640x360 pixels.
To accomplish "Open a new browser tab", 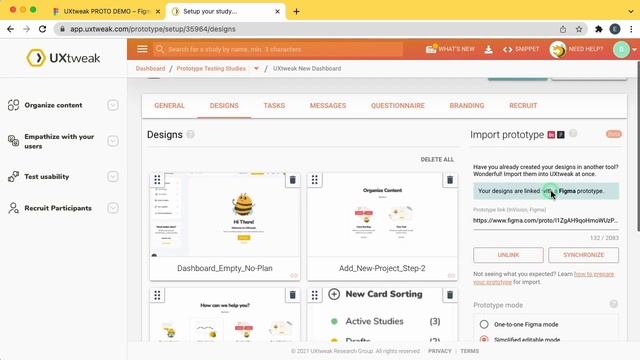I will (x=296, y=11).
